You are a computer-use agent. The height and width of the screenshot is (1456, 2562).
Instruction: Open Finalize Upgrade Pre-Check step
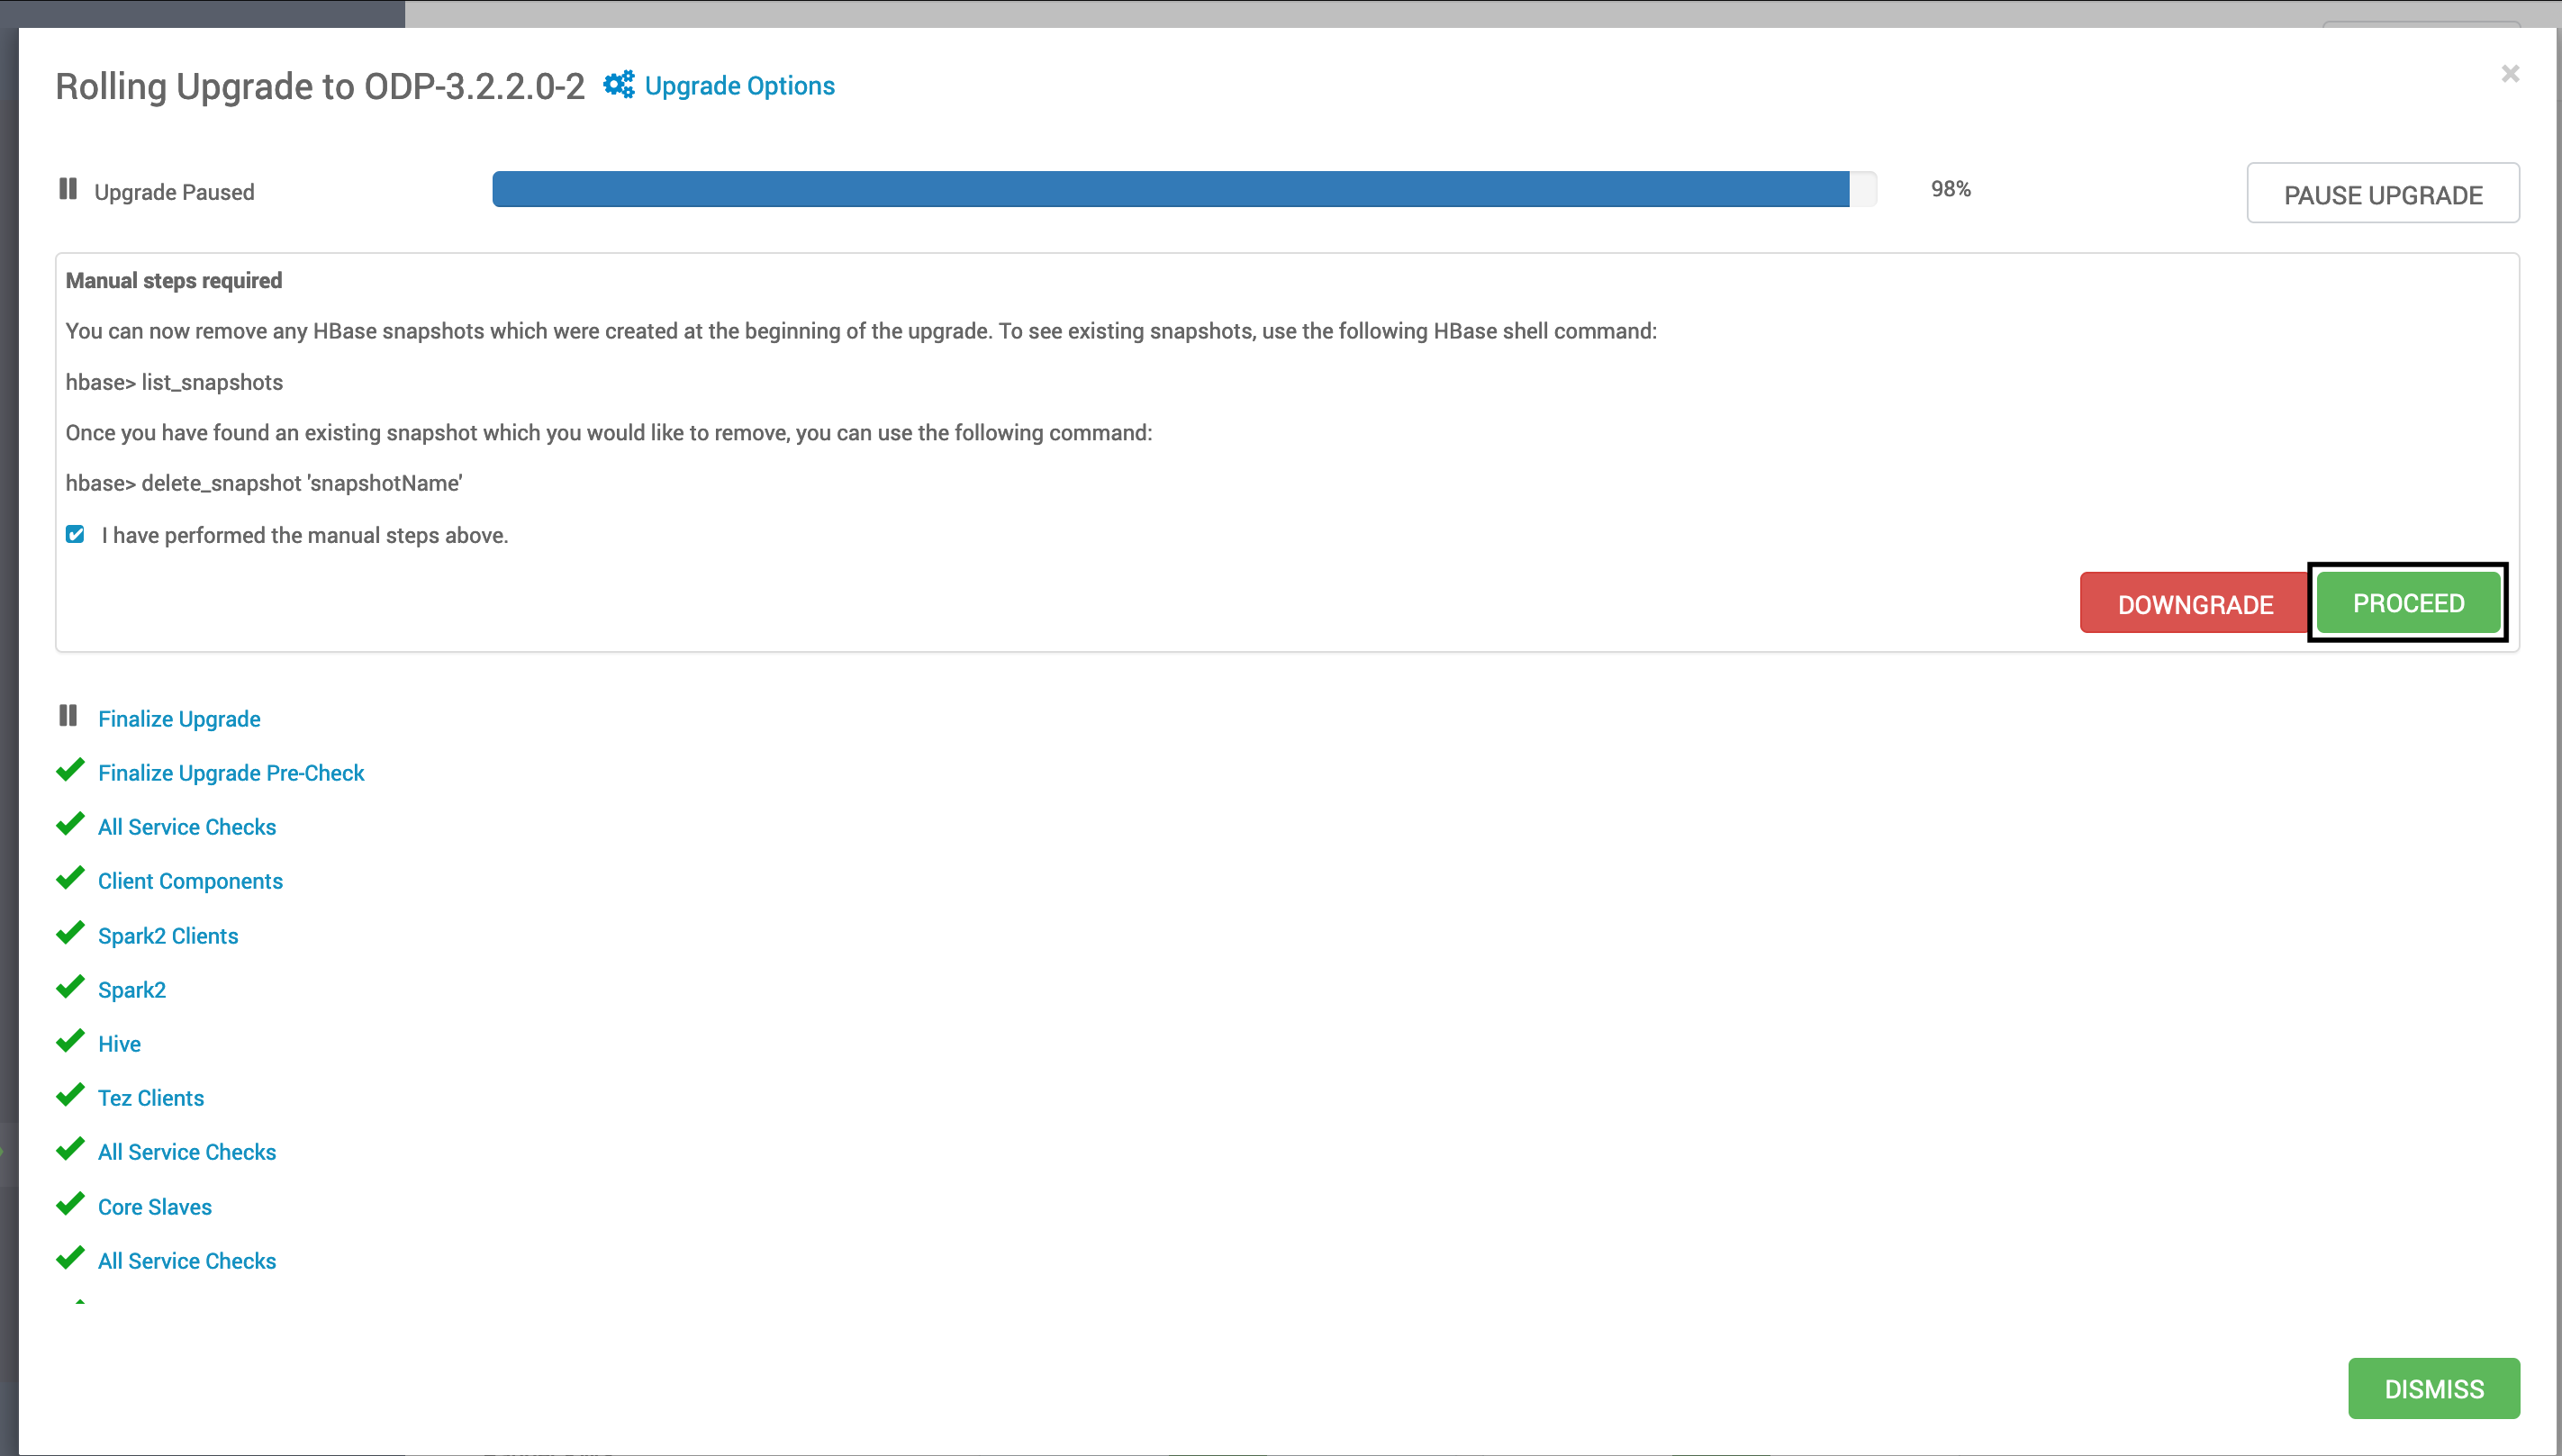point(231,773)
